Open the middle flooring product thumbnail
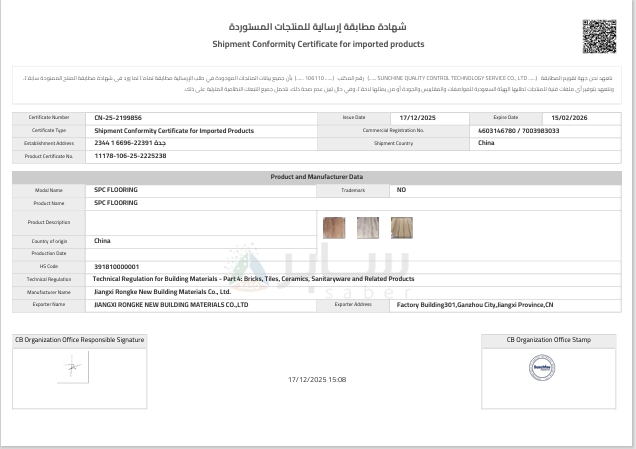Viewport: 636px width, 449px height. [368, 227]
